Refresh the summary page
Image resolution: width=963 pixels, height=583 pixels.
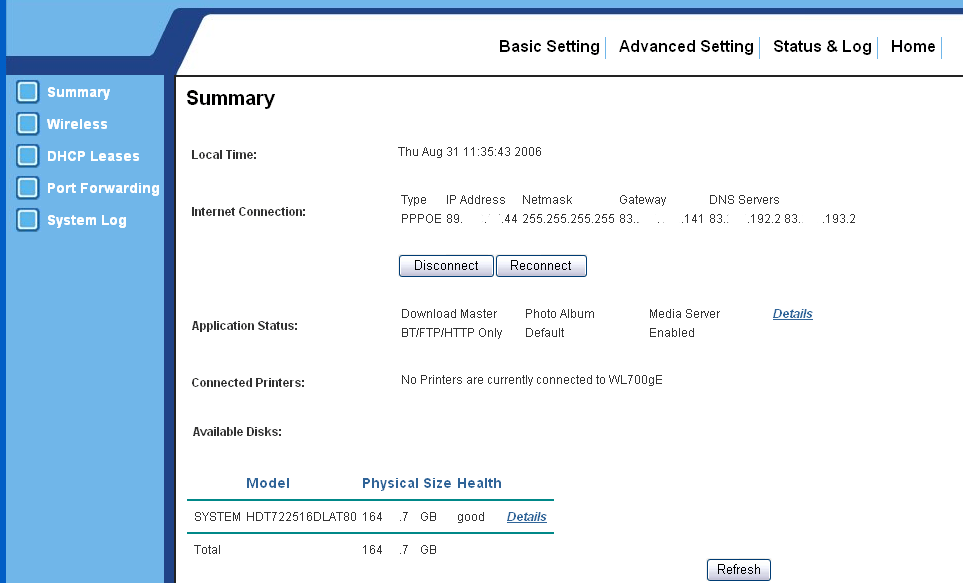point(739,570)
